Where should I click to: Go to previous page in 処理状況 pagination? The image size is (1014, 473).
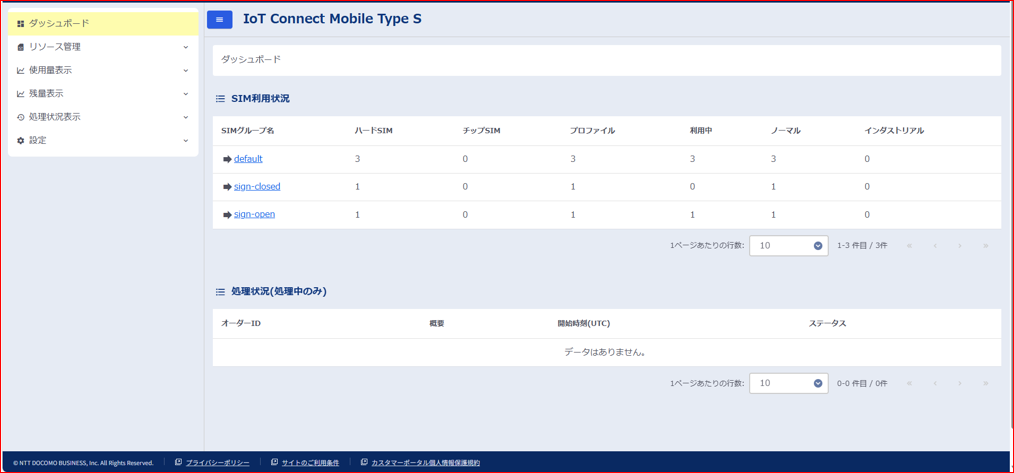(x=935, y=384)
